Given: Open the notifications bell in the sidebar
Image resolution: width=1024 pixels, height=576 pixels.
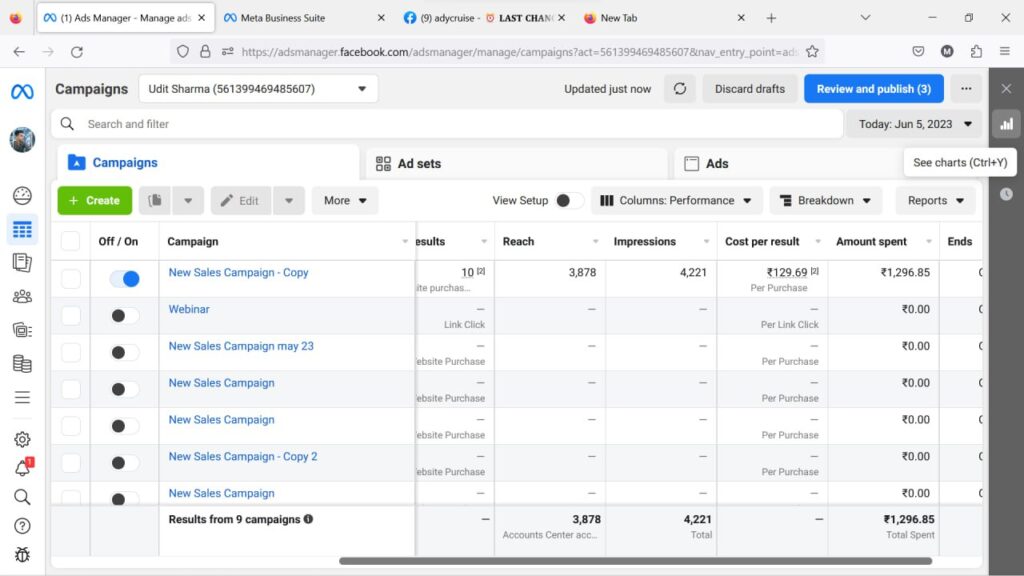Looking at the screenshot, I should pos(22,468).
